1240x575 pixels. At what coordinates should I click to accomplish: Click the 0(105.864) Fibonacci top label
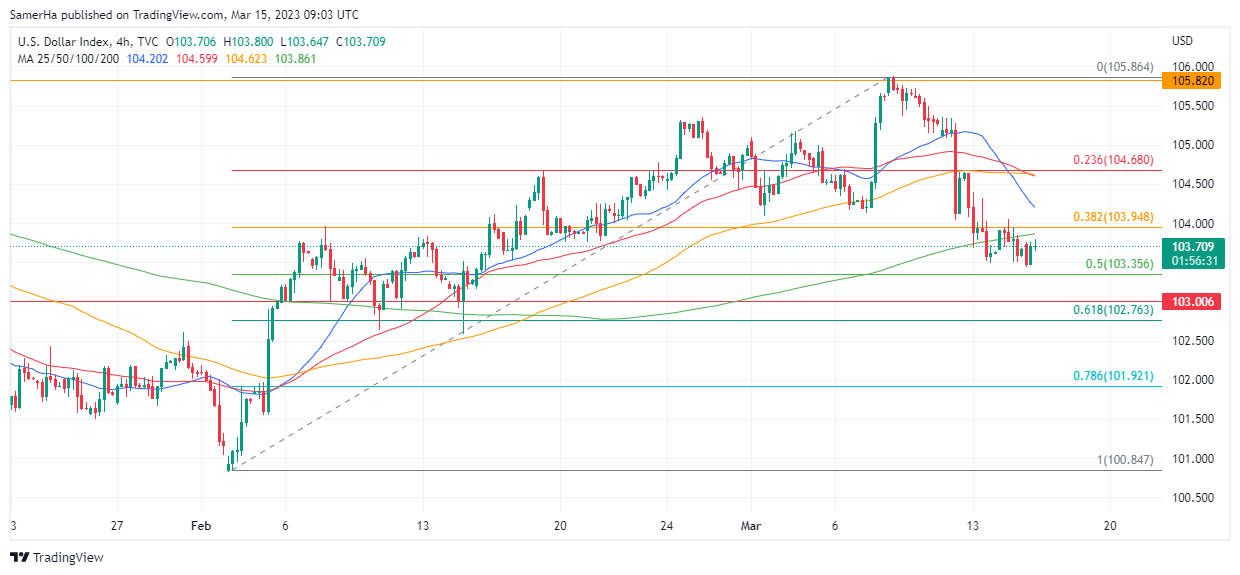click(1125, 67)
